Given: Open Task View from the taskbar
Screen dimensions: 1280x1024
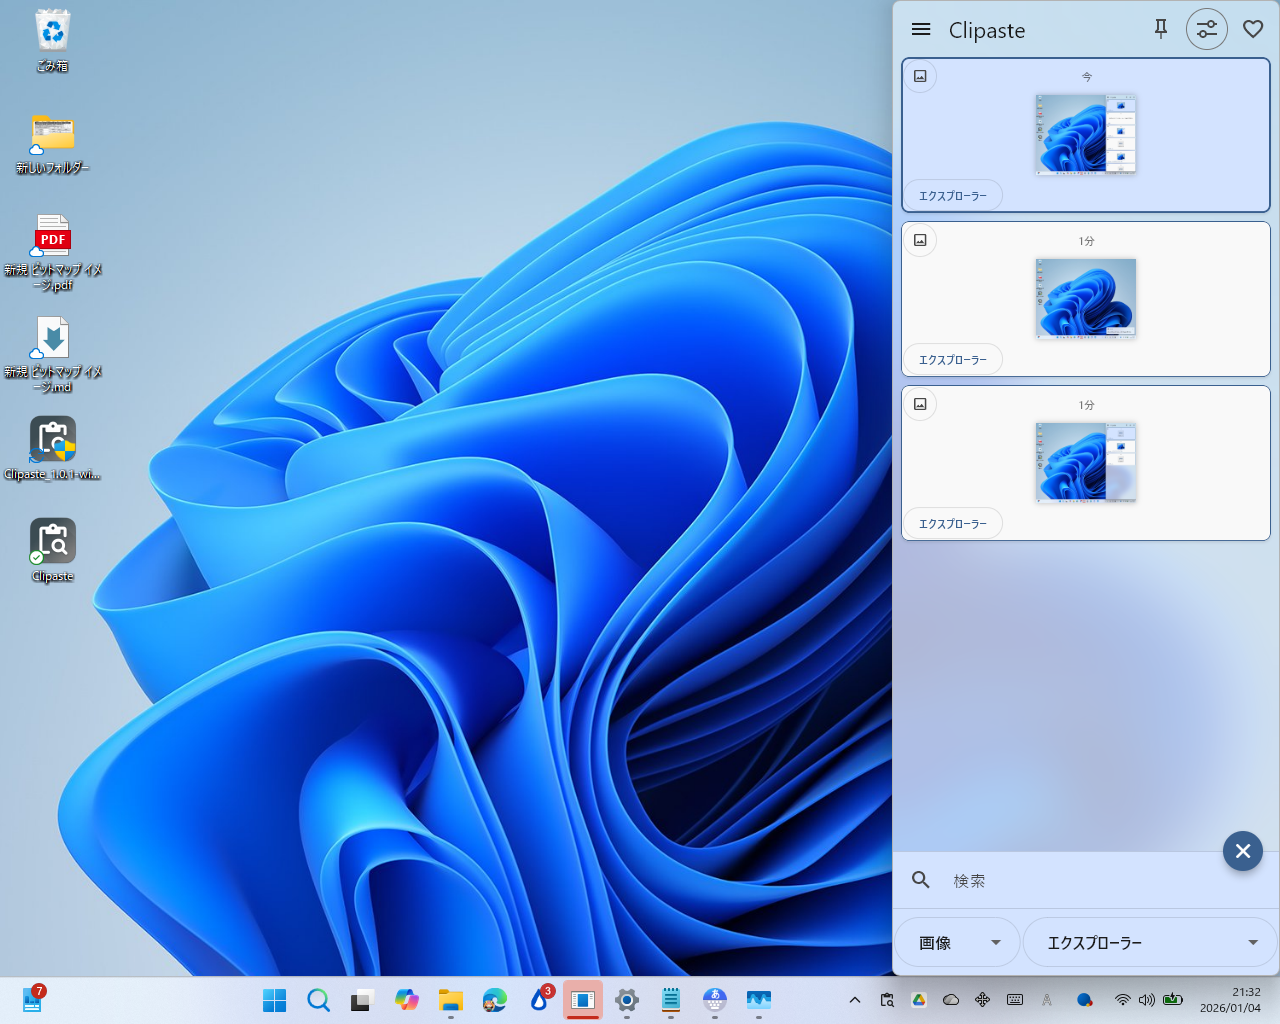Looking at the screenshot, I should (x=362, y=1000).
